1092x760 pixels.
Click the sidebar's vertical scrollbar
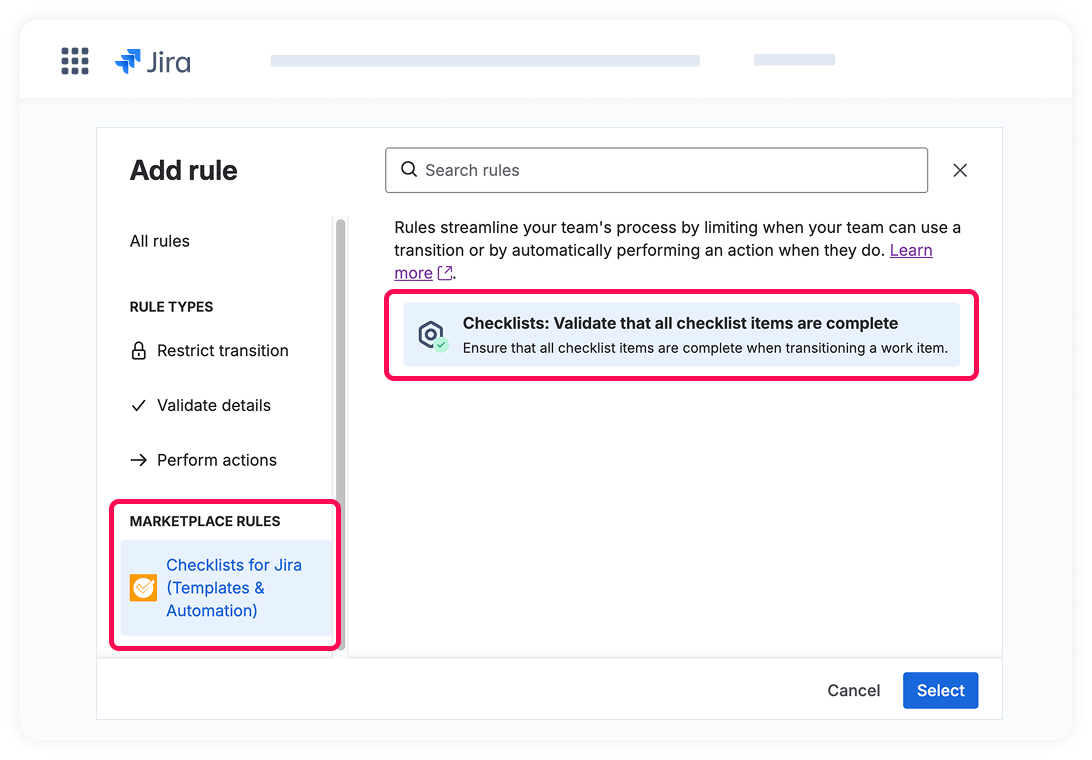click(x=341, y=400)
